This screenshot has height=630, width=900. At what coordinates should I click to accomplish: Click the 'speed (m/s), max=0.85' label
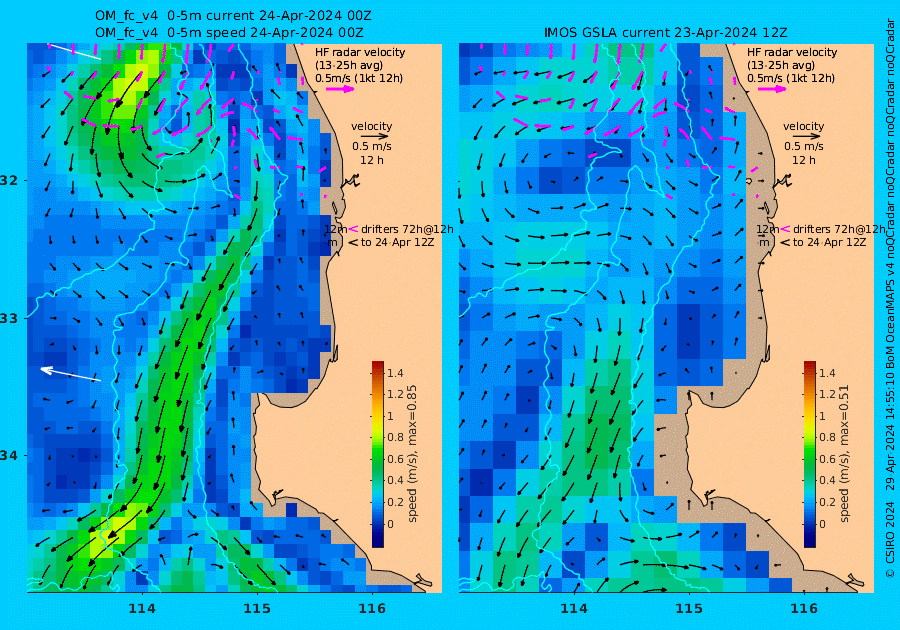coord(412,453)
